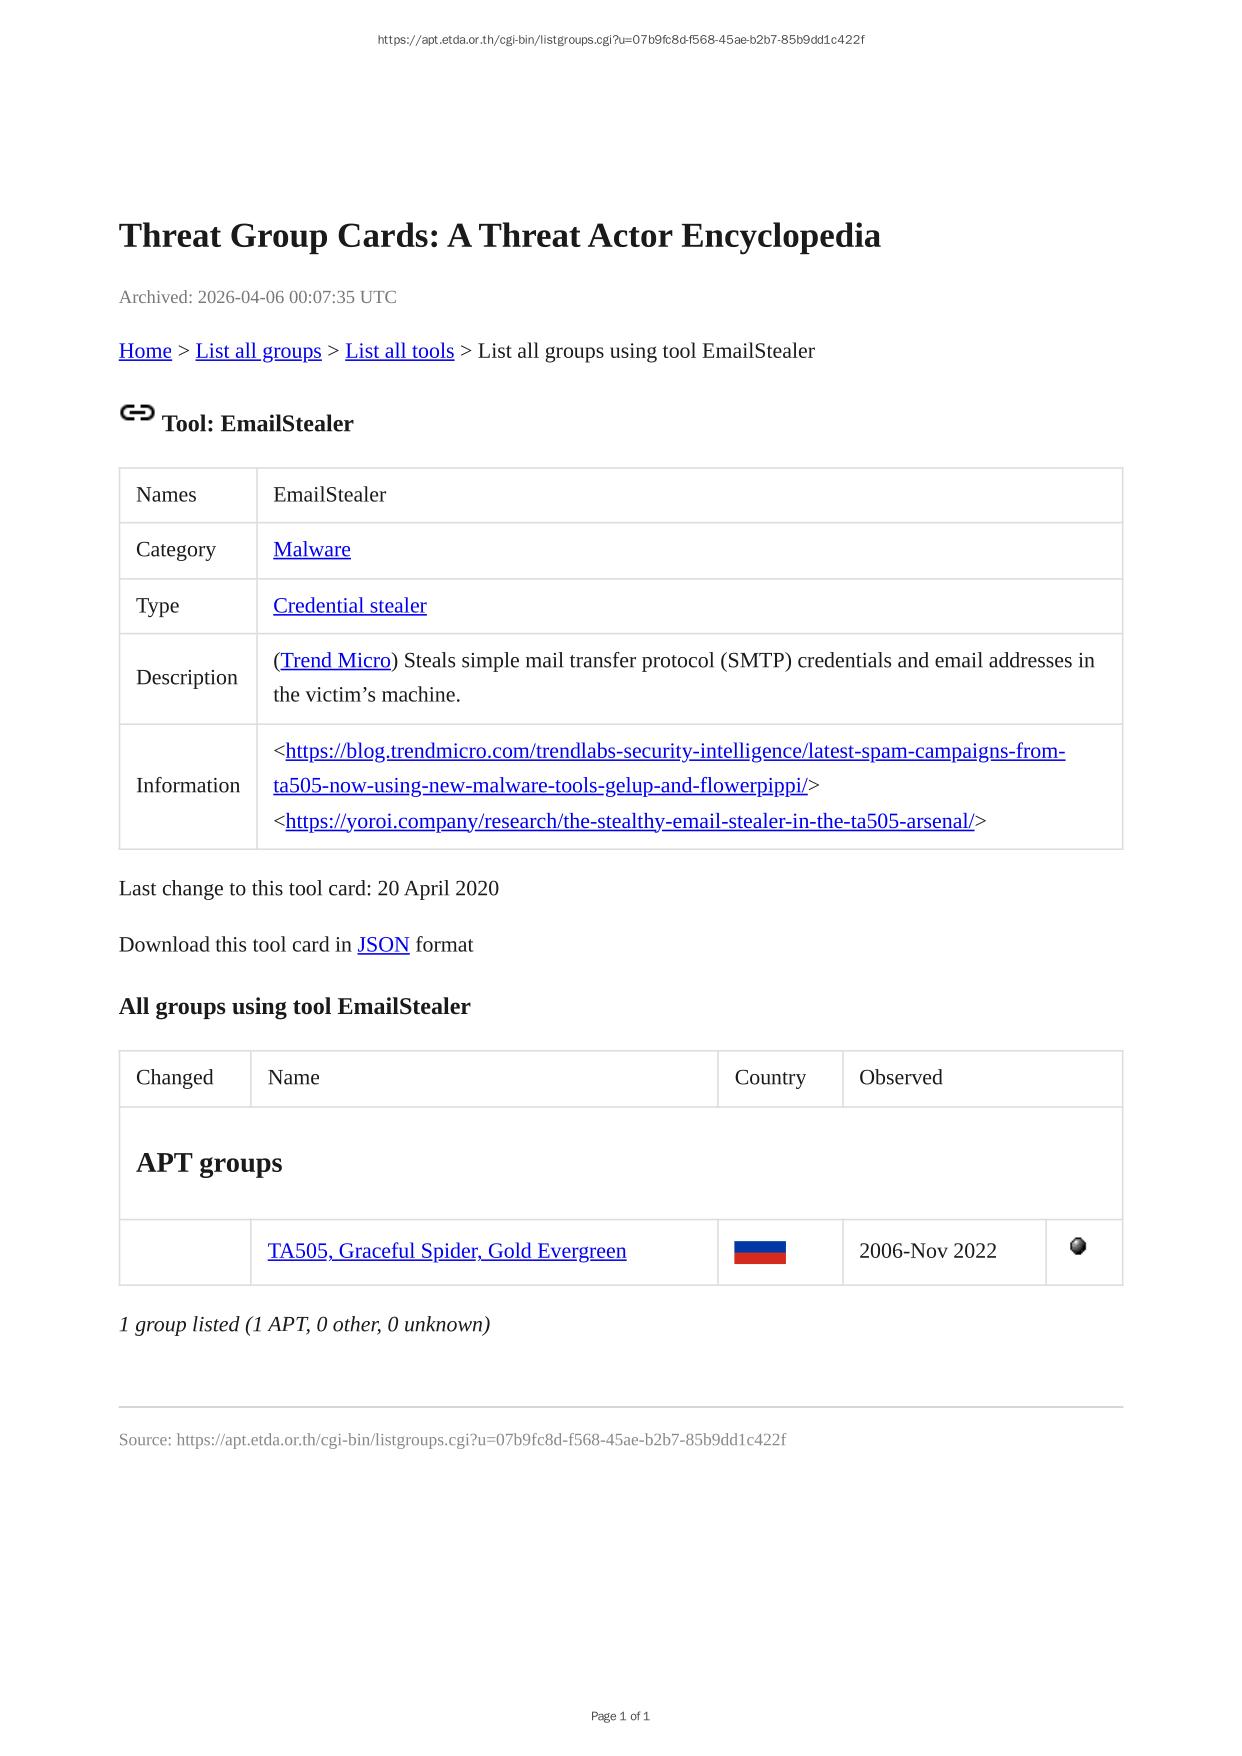Open the List all groups breadcrumb
This screenshot has height=1756, width=1242.
tap(258, 351)
